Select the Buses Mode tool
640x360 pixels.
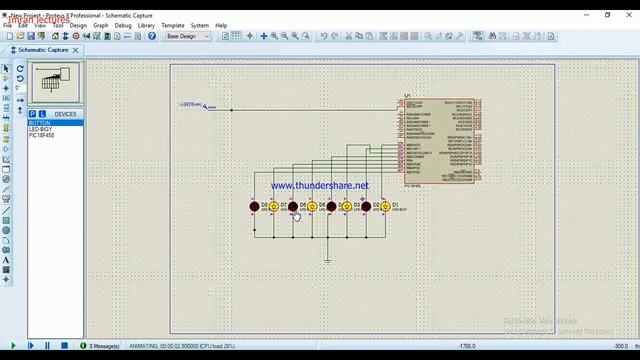(6, 118)
